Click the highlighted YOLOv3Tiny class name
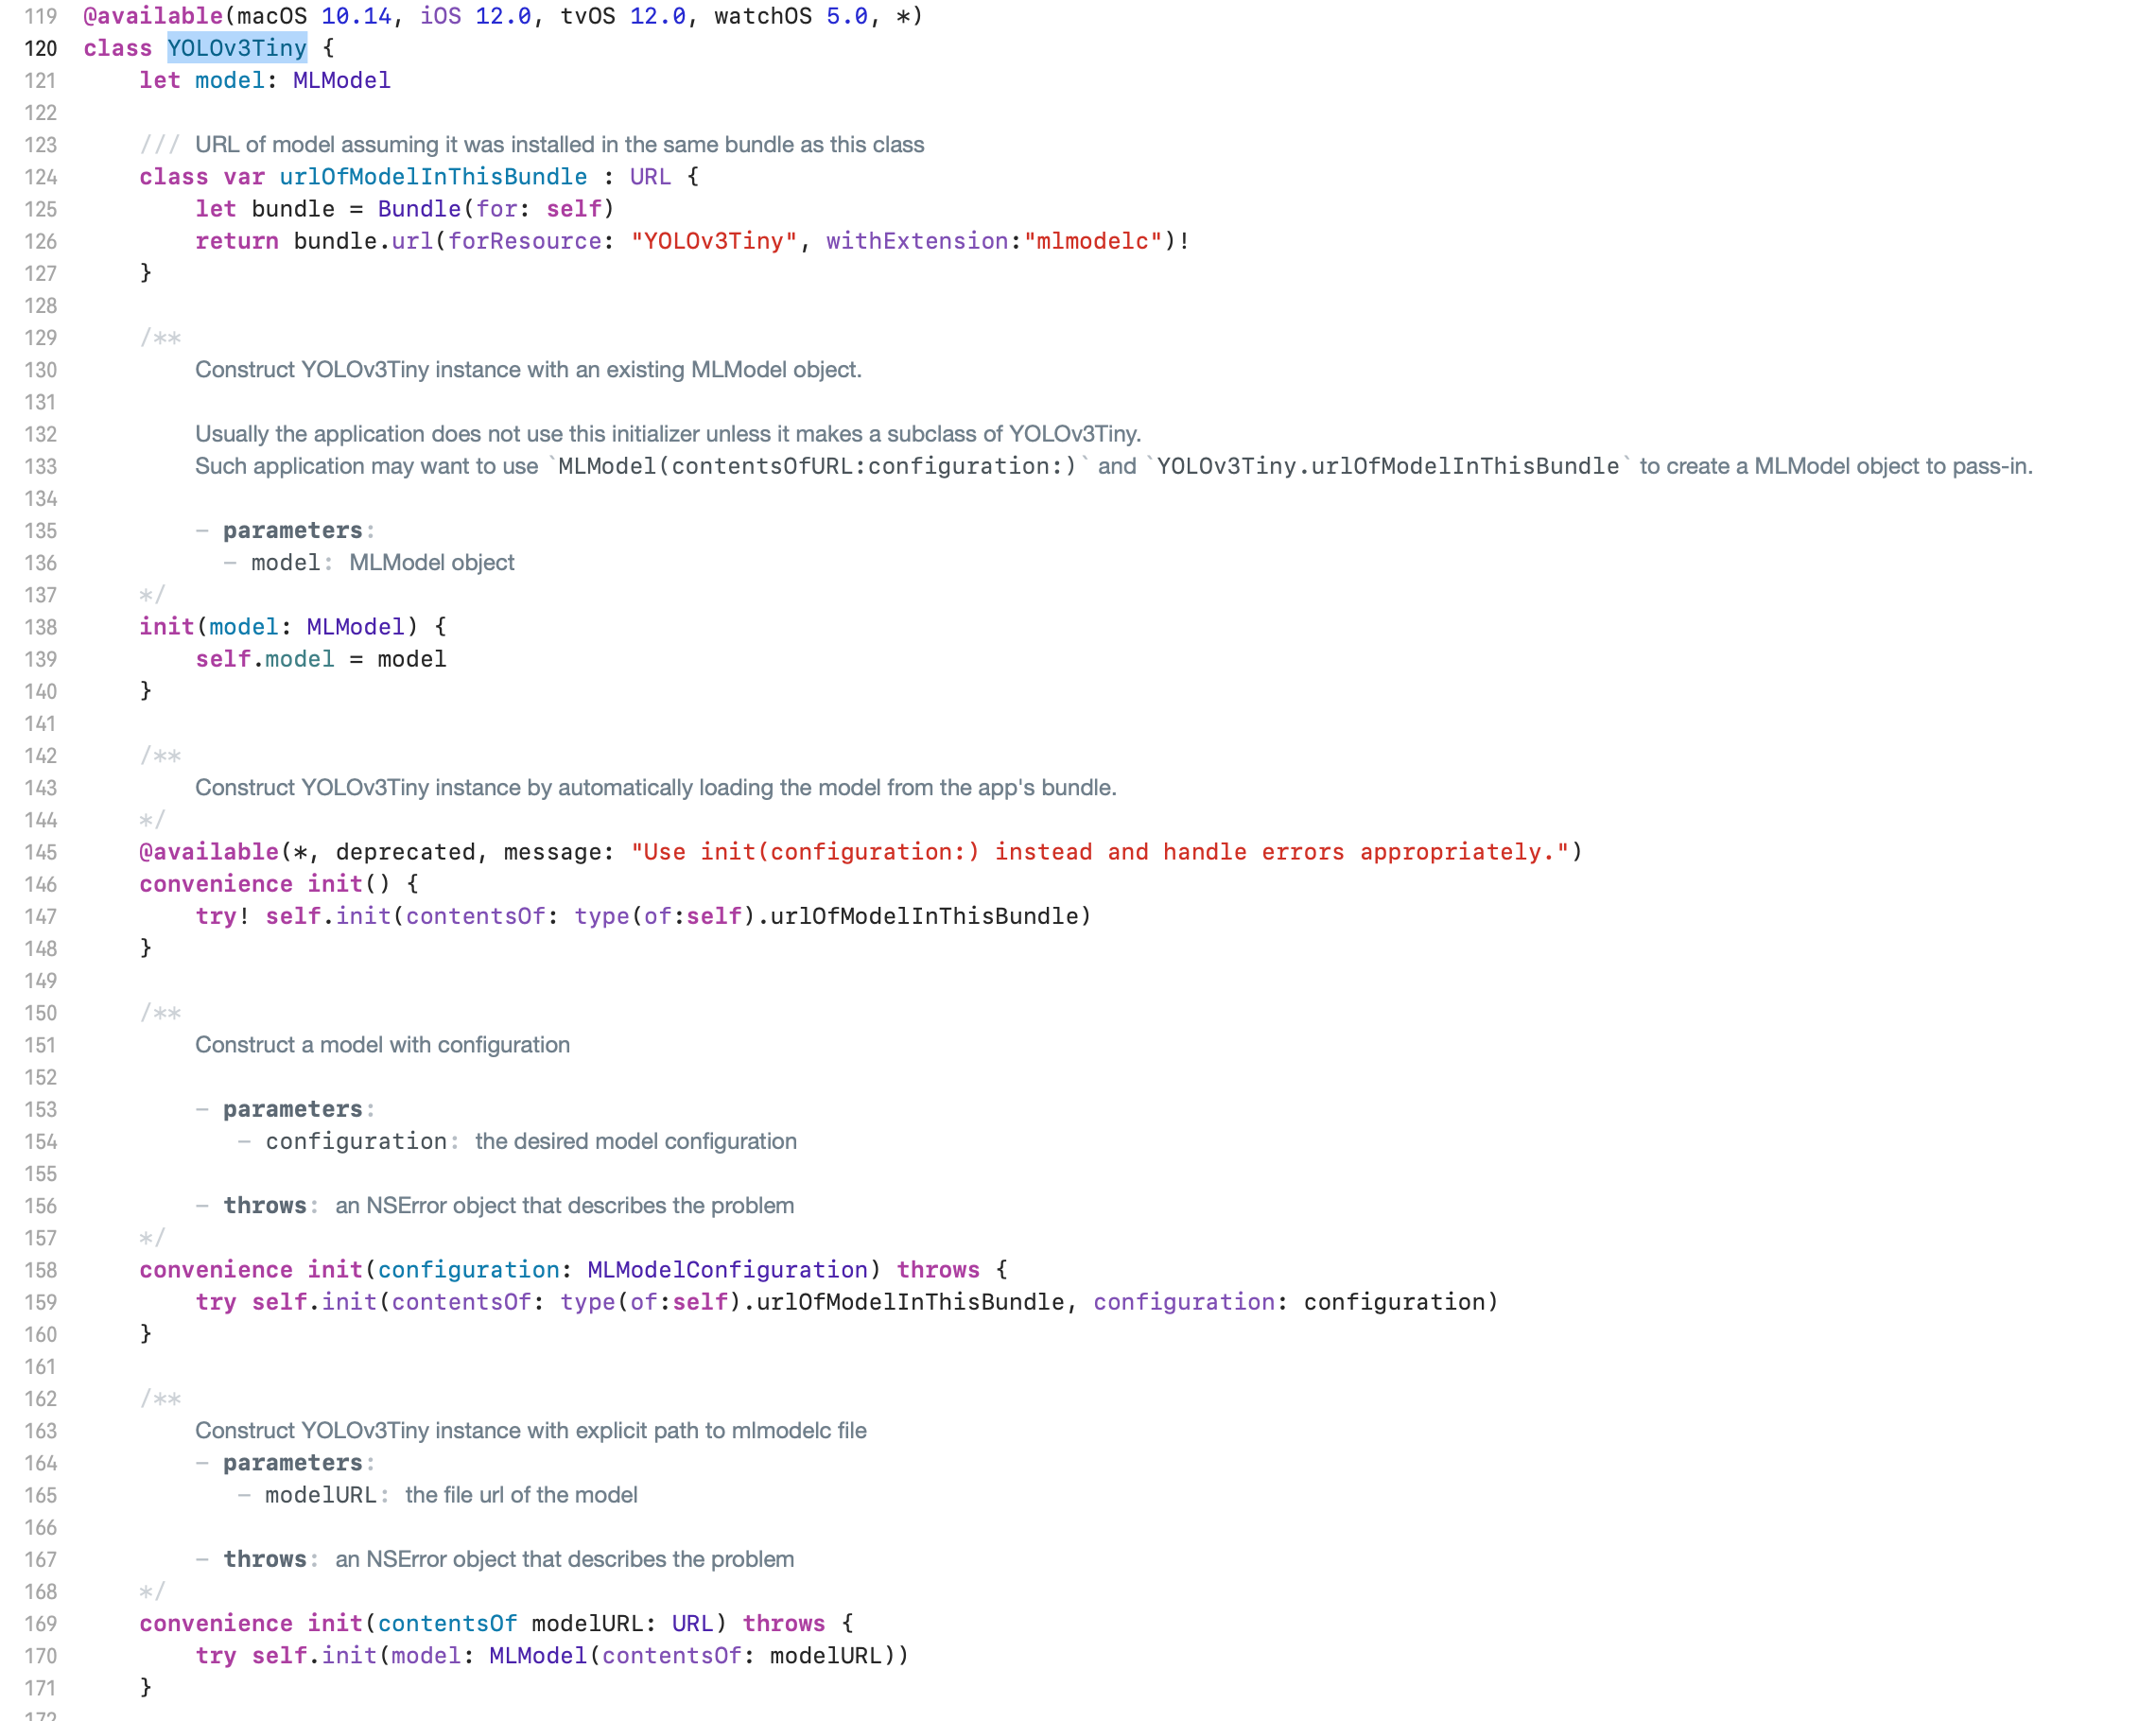Viewport: 2156px width, 1721px height. pyautogui.click(x=237, y=48)
